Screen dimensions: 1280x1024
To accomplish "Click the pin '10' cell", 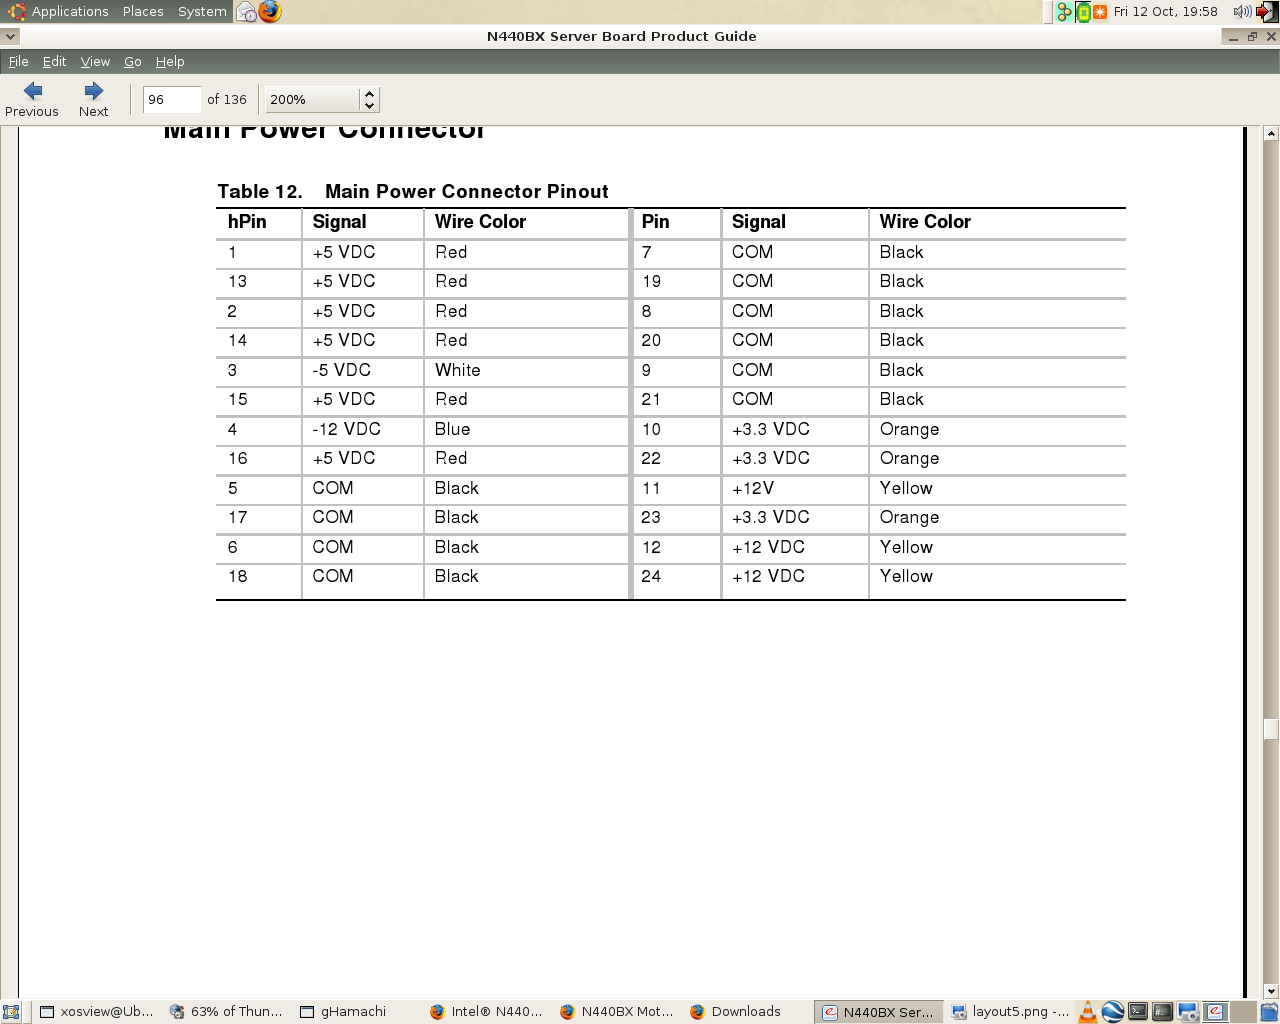I will point(651,429).
